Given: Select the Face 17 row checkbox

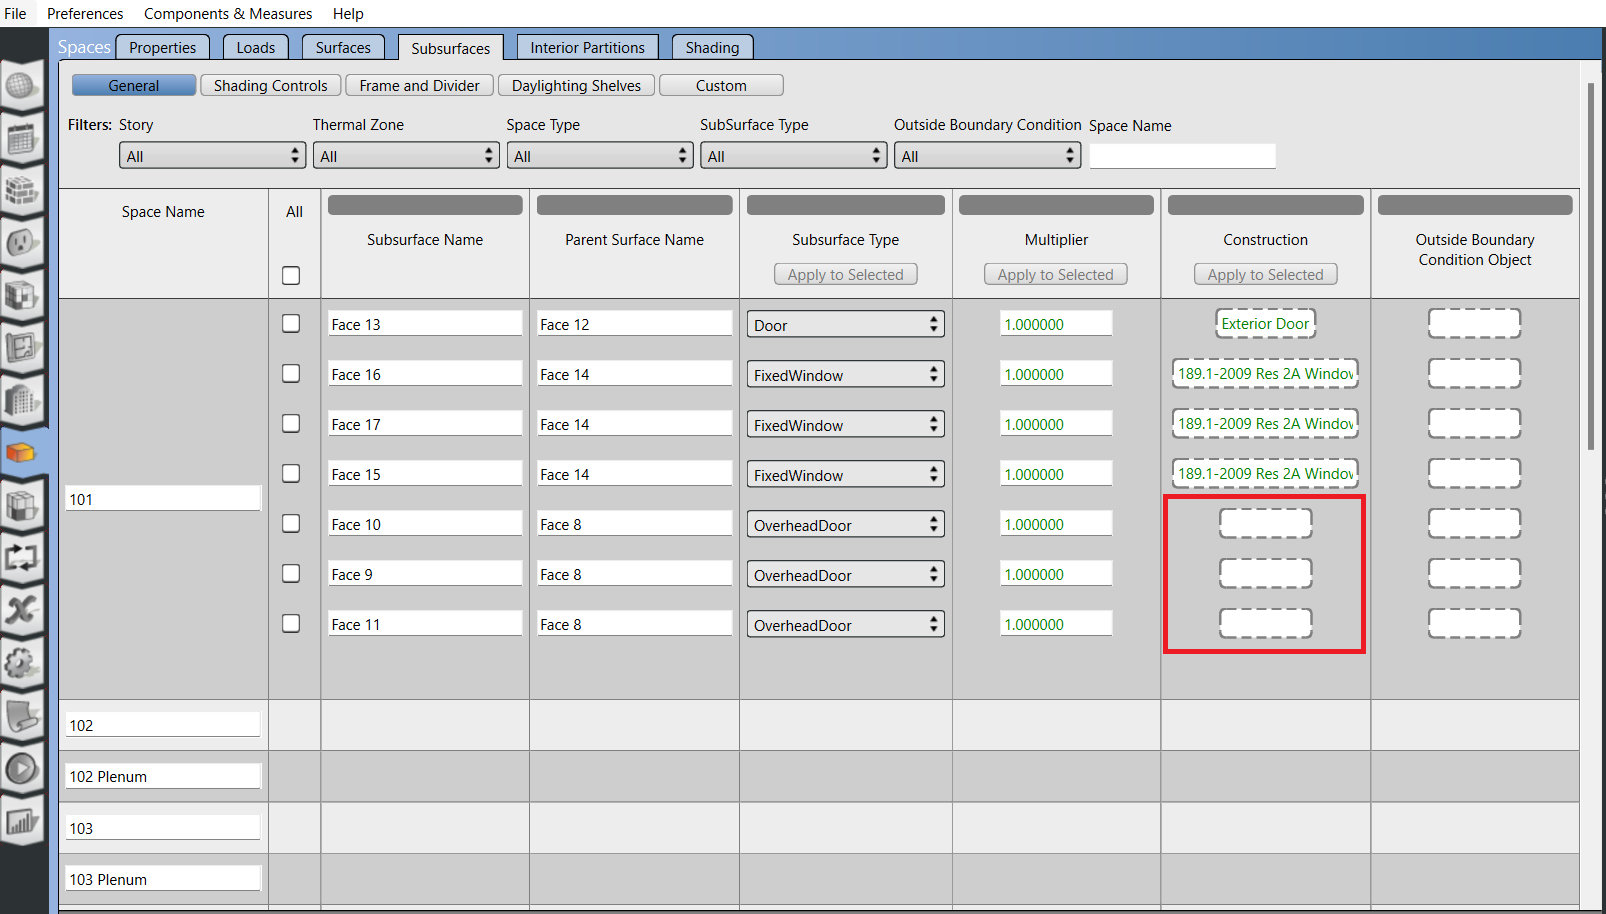Looking at the screenshot, I should (291, 423).
